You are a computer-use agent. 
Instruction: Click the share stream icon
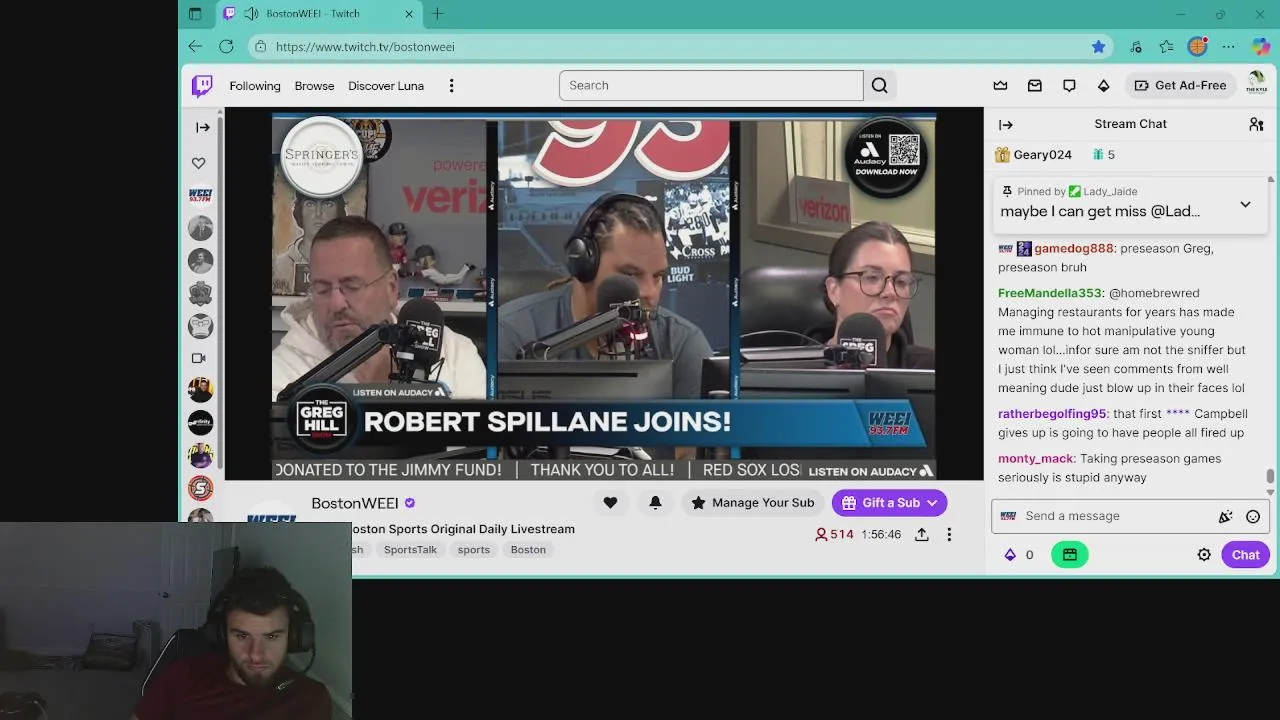pyautogui.click(x=921, y=535)
